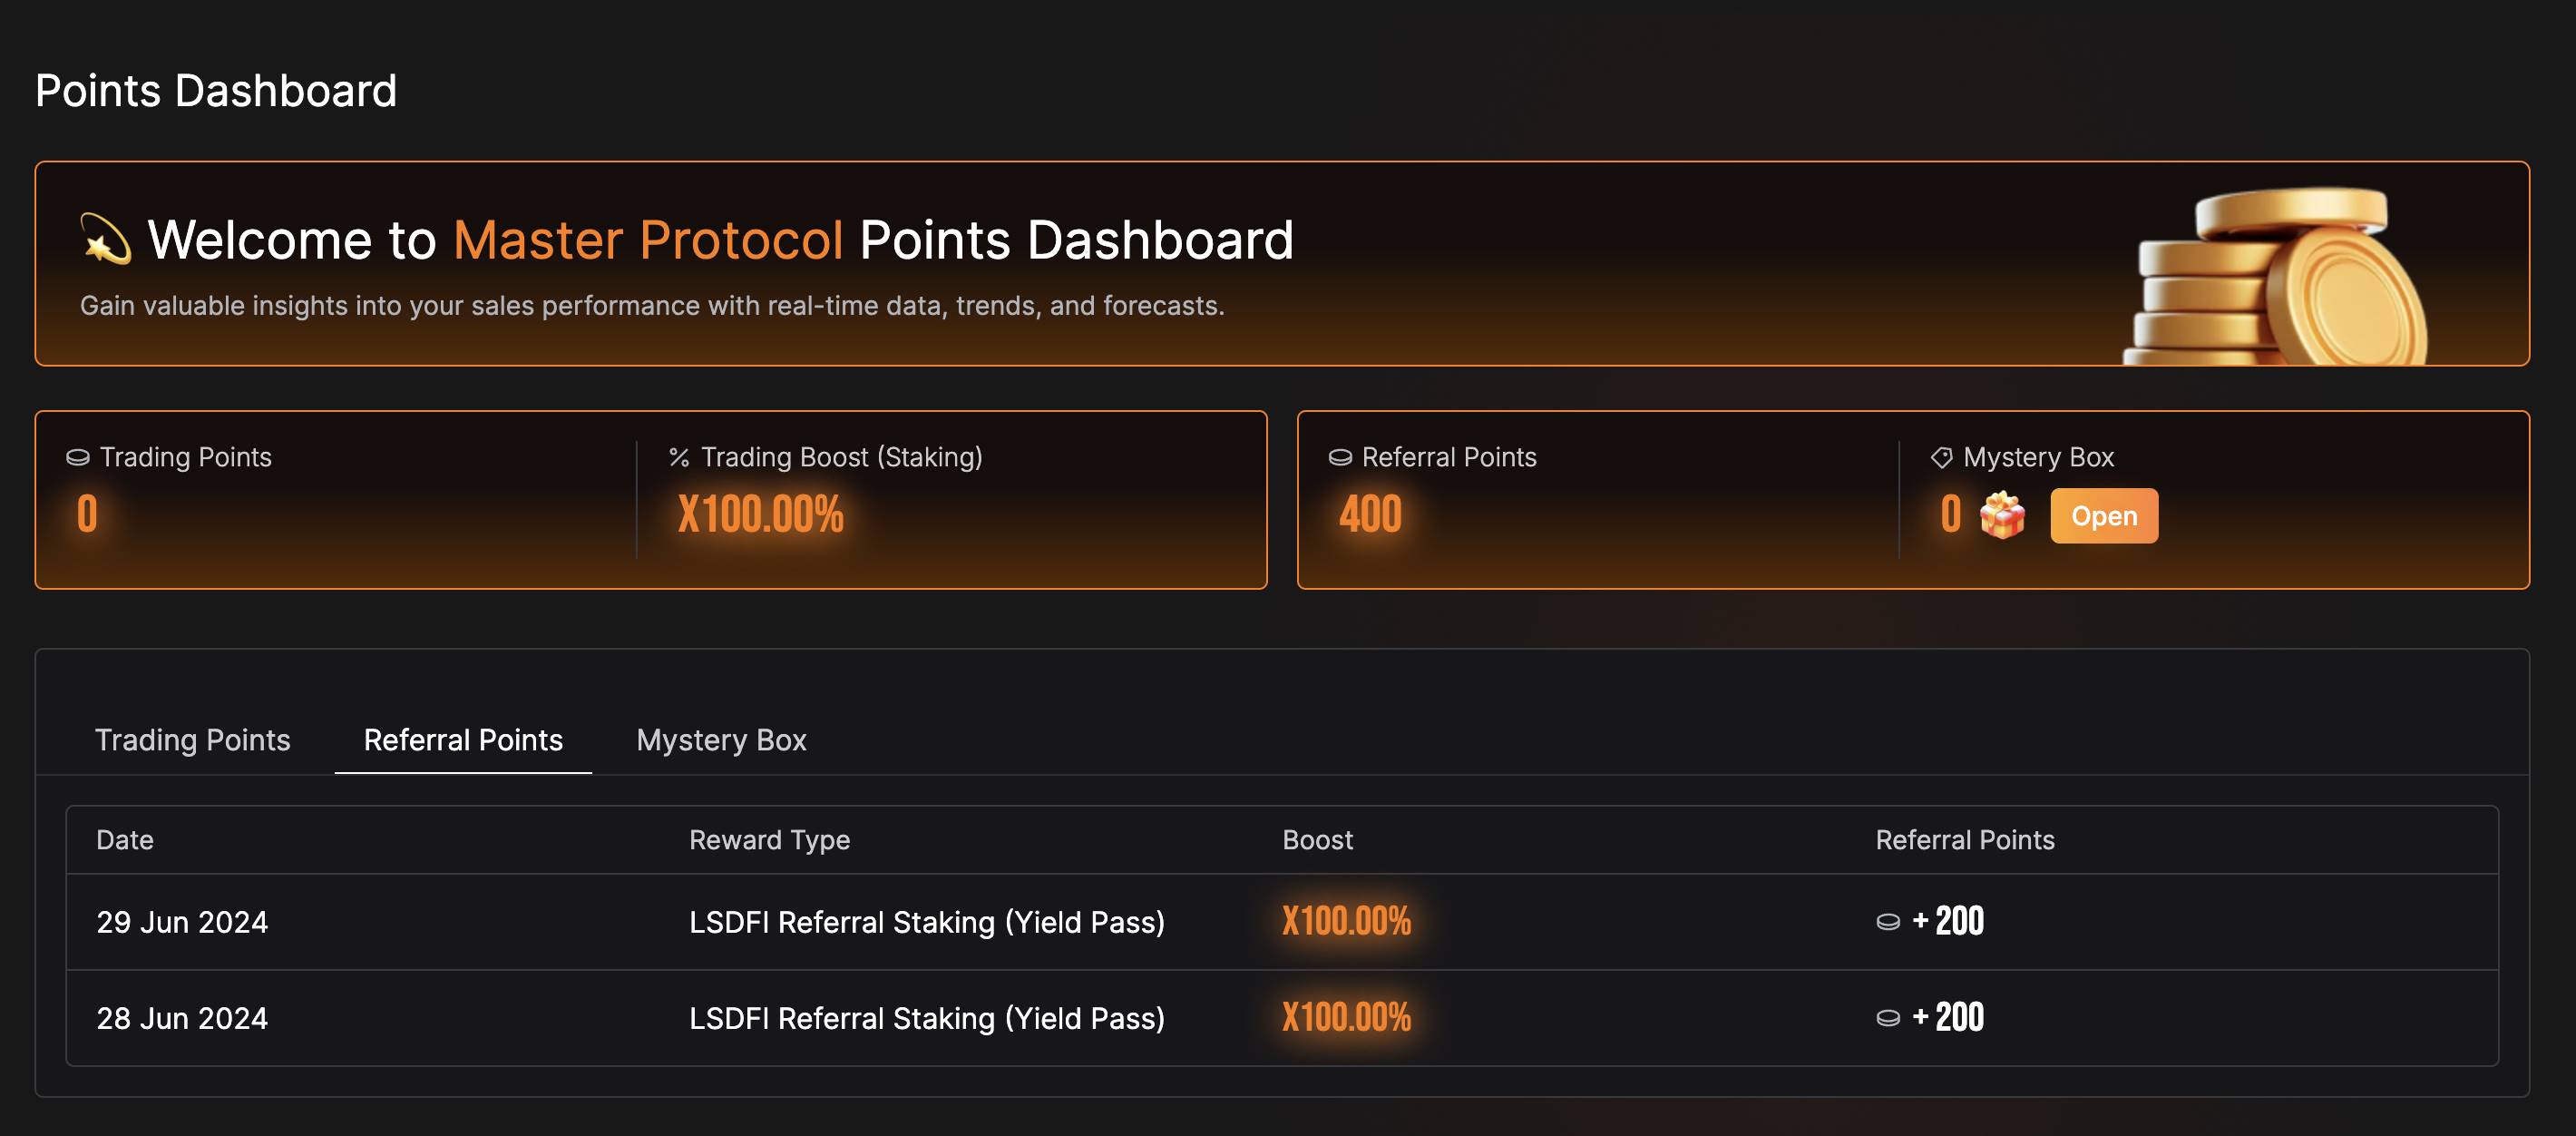Click the Date column header
This screenshot has width=2576, height=1136.
click(125, 840)
